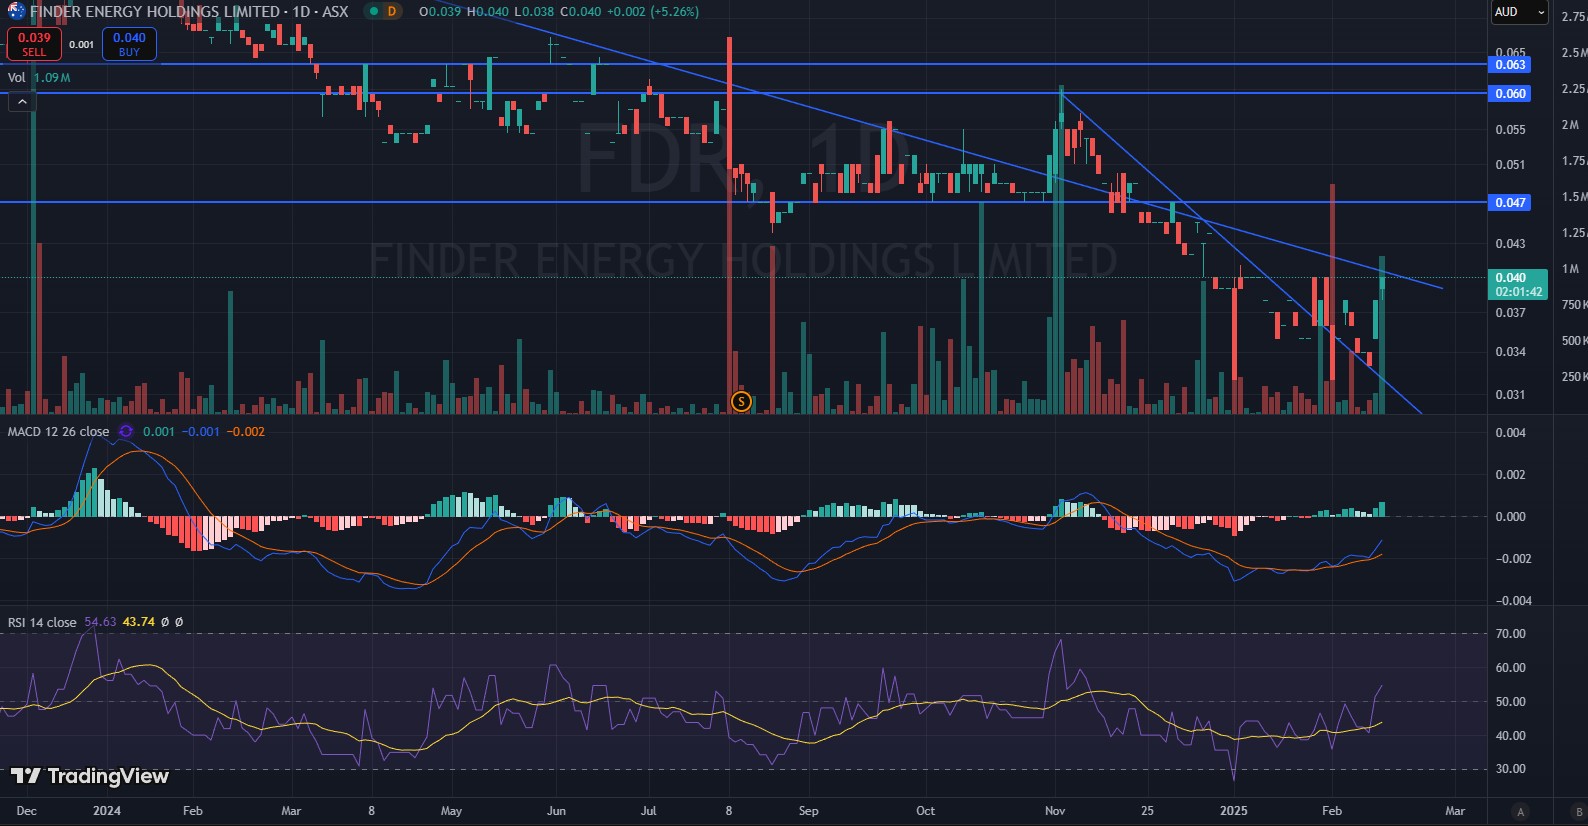Click the B button at the axis corner

1578,811
